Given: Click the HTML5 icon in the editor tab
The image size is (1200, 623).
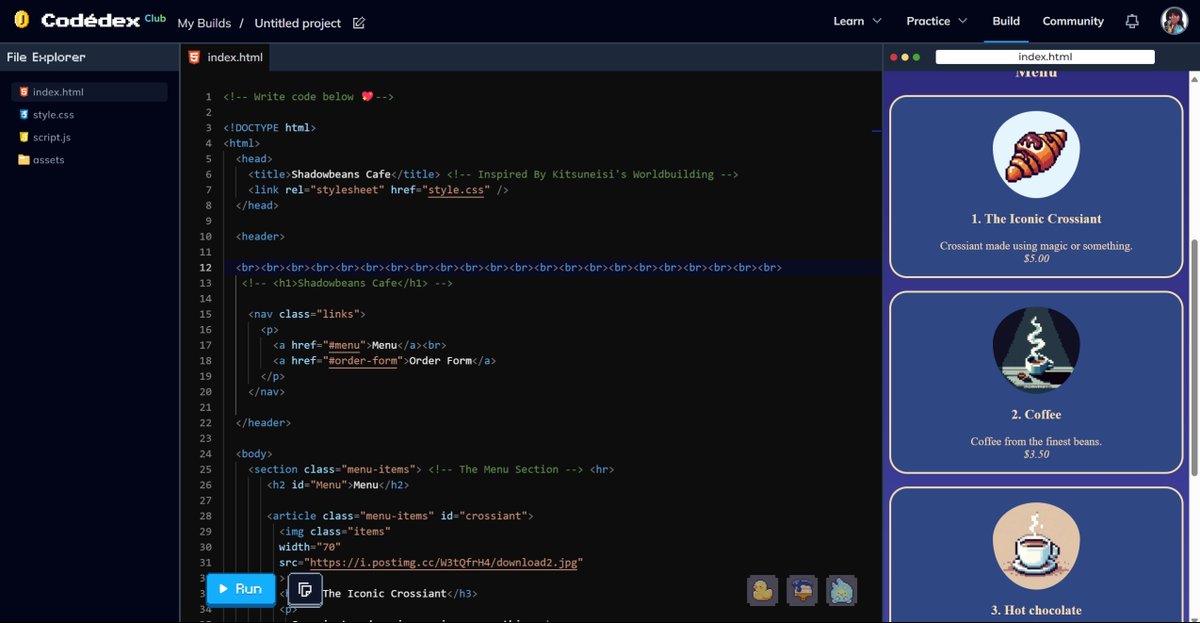Looking at the screenshot, I should coord(194,57).
